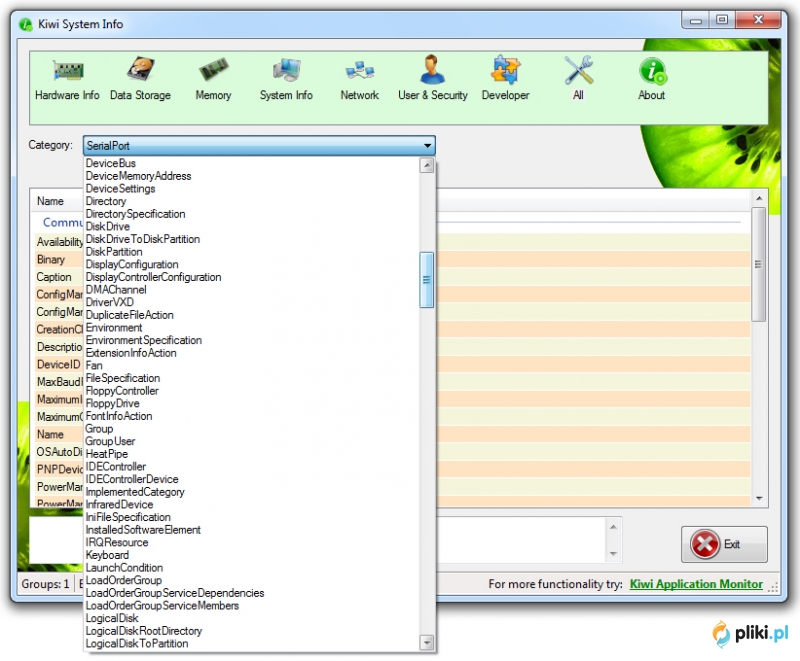
Task: Click the description box scroll-down arrow
Action: point(613,553)
